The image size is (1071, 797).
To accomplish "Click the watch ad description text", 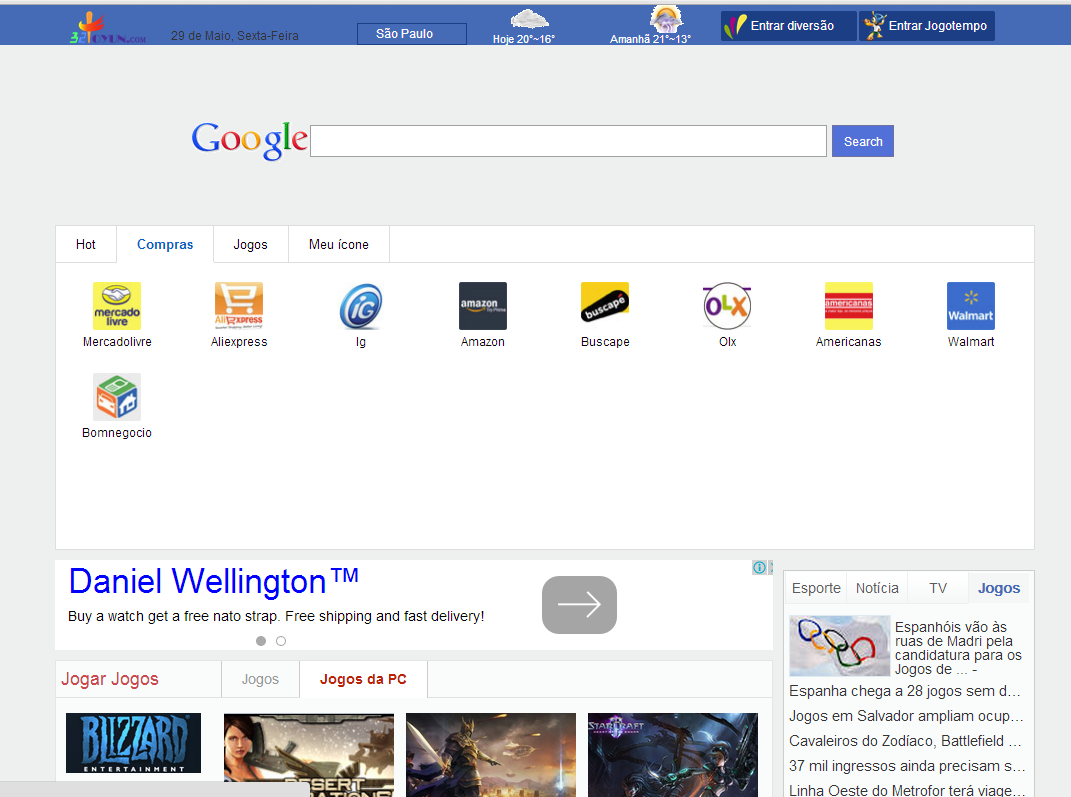I will click(x=276, y=616).
